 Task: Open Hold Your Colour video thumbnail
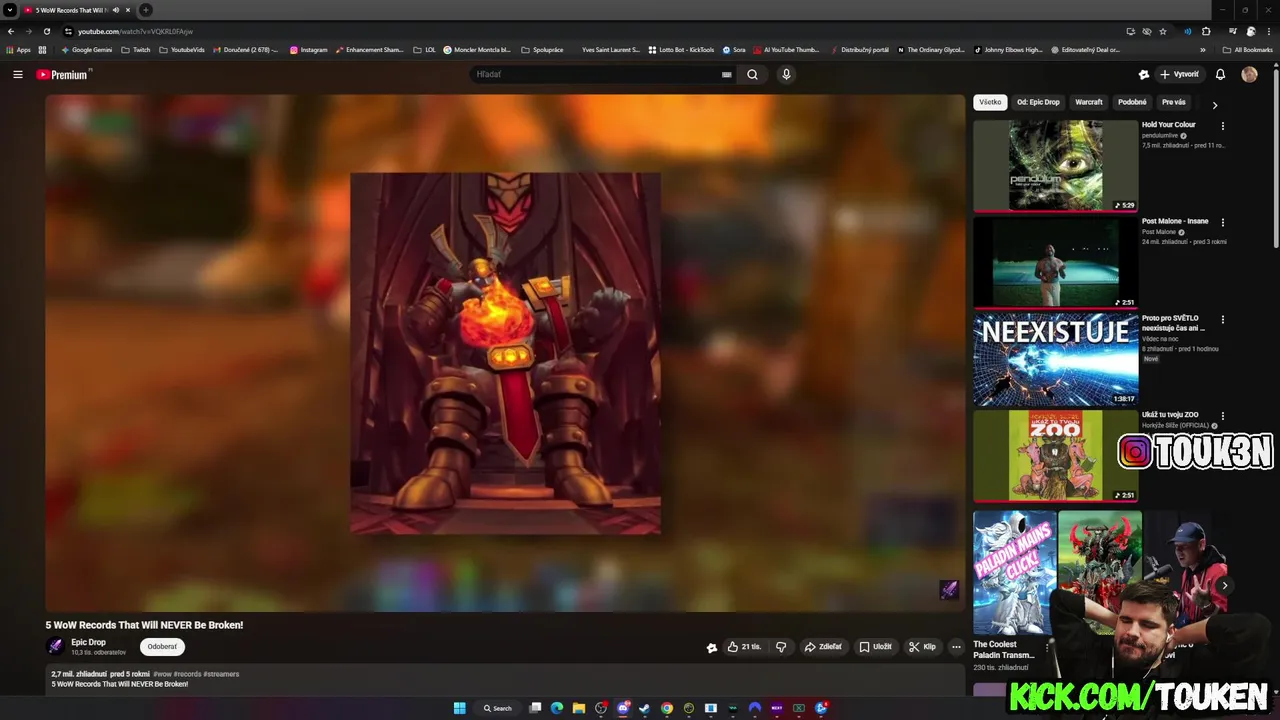1055,166
